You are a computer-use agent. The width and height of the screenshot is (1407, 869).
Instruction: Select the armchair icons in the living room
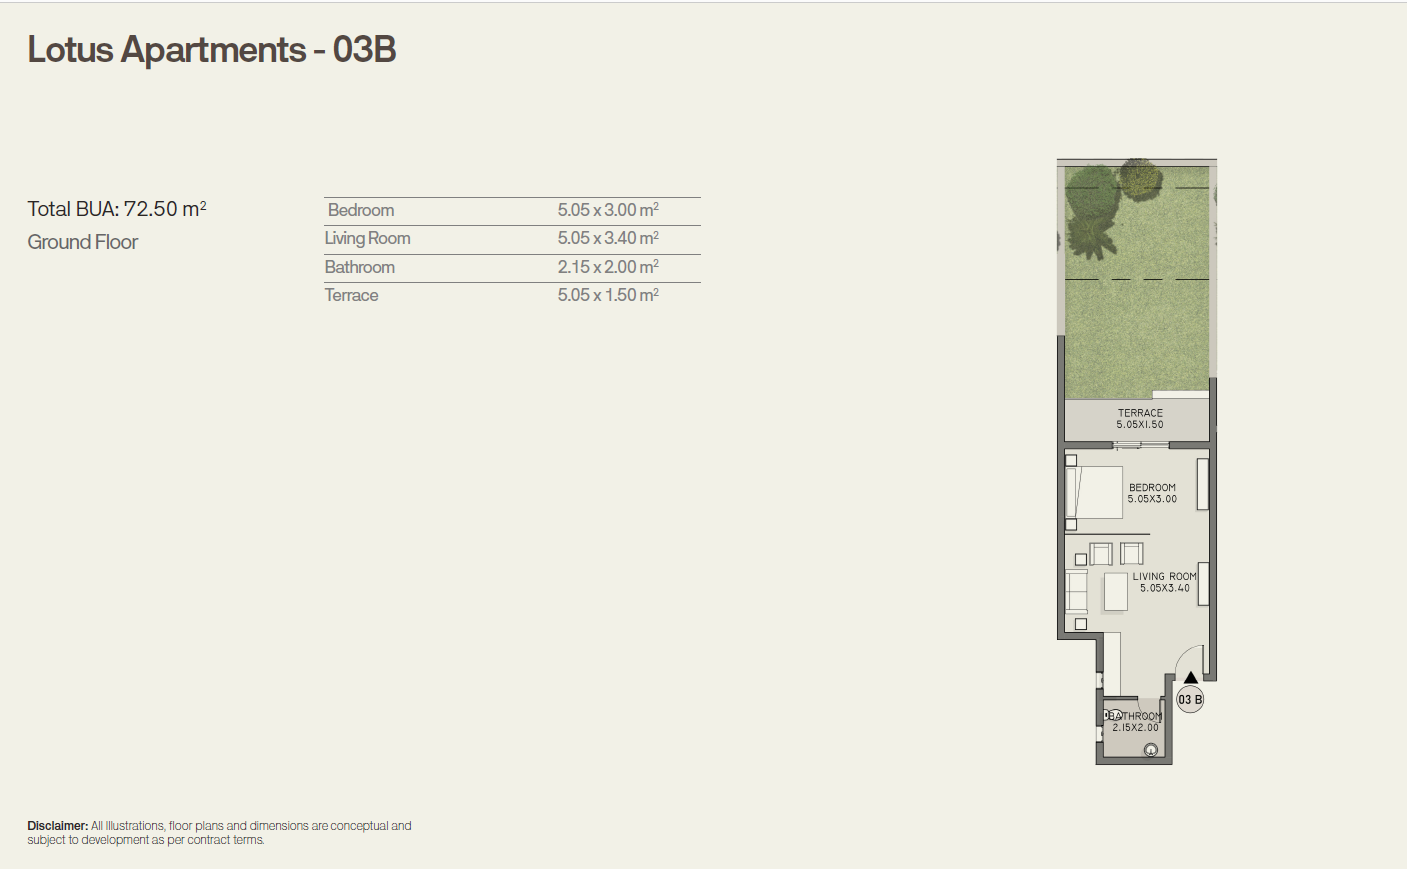pyautogui.click(x=1116, y=554)
